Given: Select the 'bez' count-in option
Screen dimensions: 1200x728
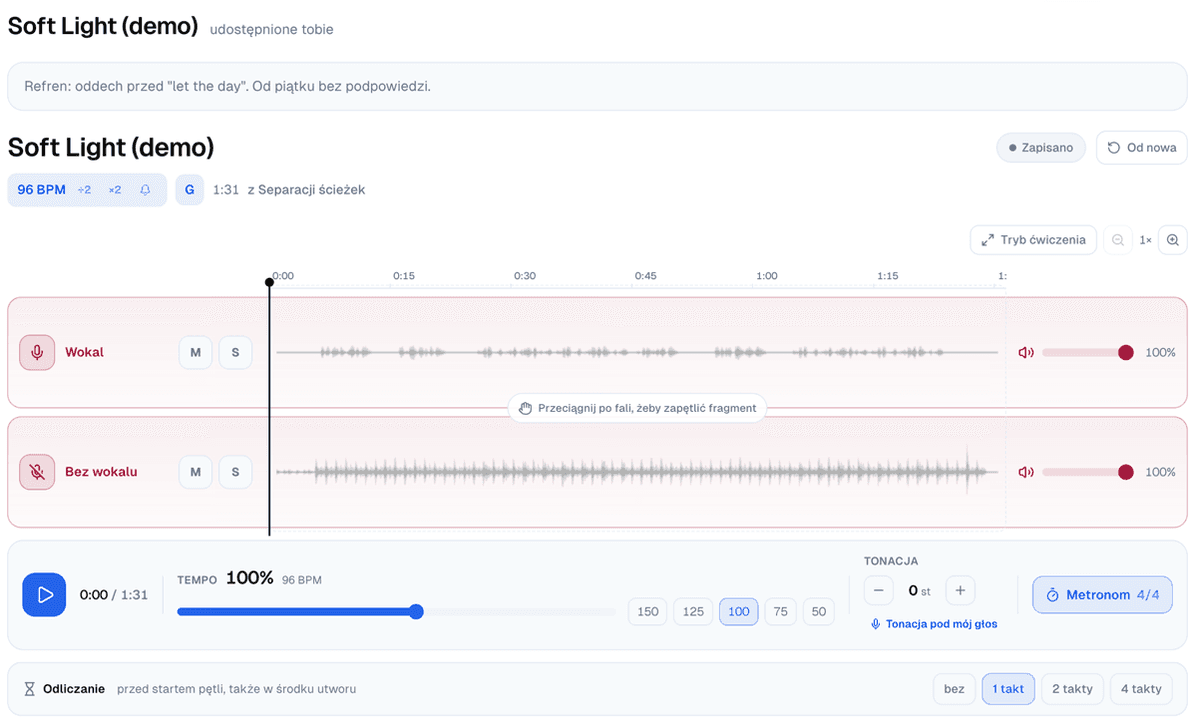Looking at the screenshot, I should (x=955, y=689).
